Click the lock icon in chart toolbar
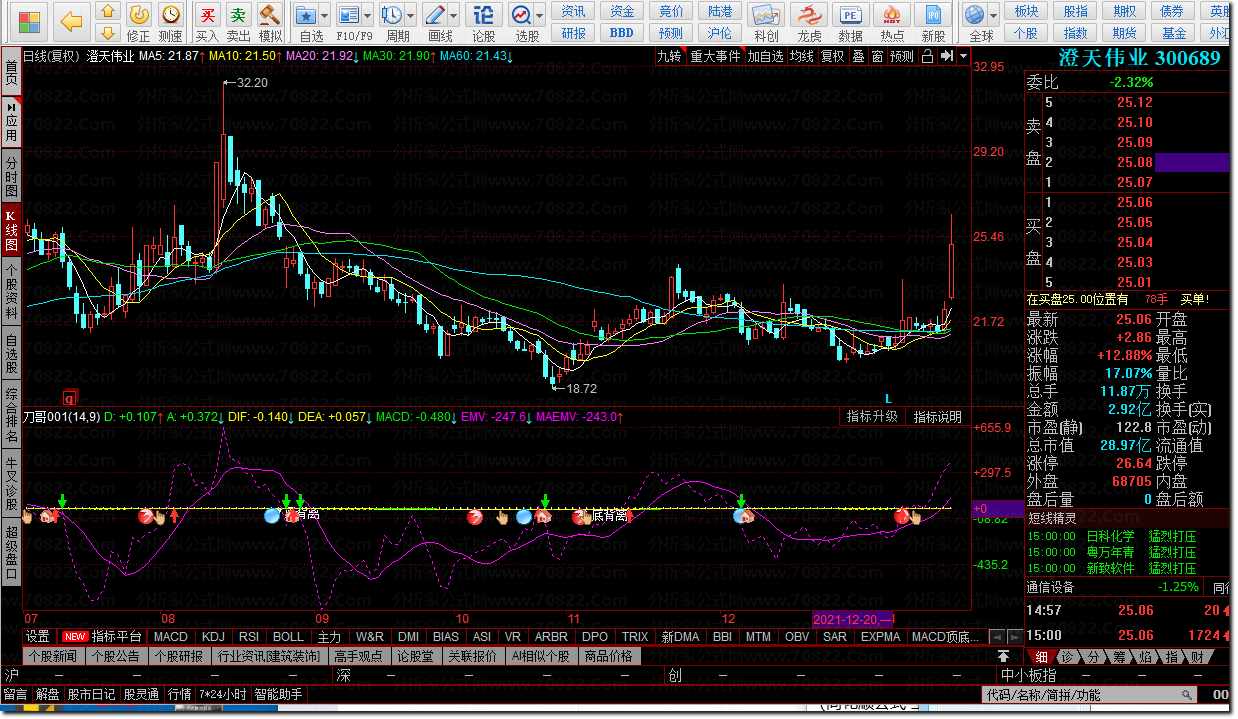Viewport: 1238px width, 719px height. pos(927,56)
